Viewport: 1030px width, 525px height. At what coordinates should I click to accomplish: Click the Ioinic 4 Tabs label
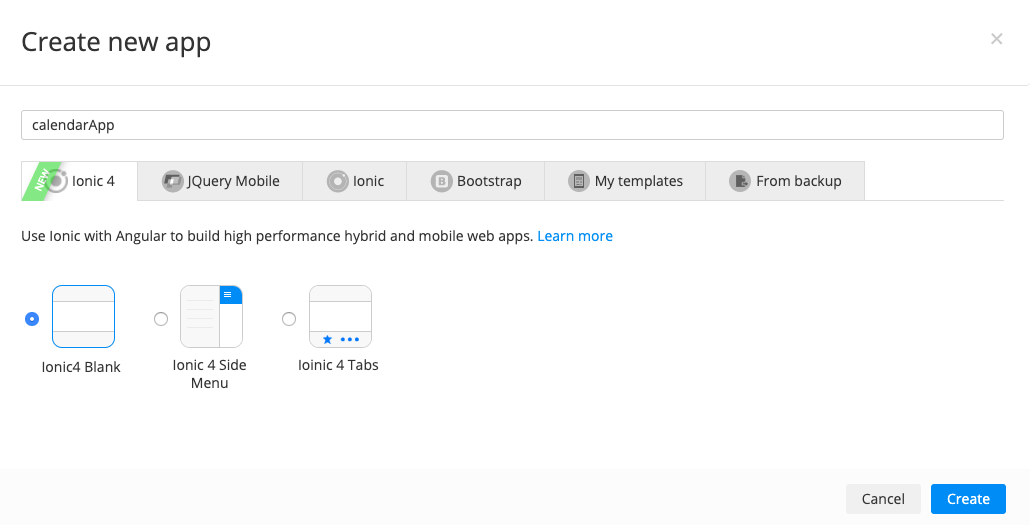[338, 365]
